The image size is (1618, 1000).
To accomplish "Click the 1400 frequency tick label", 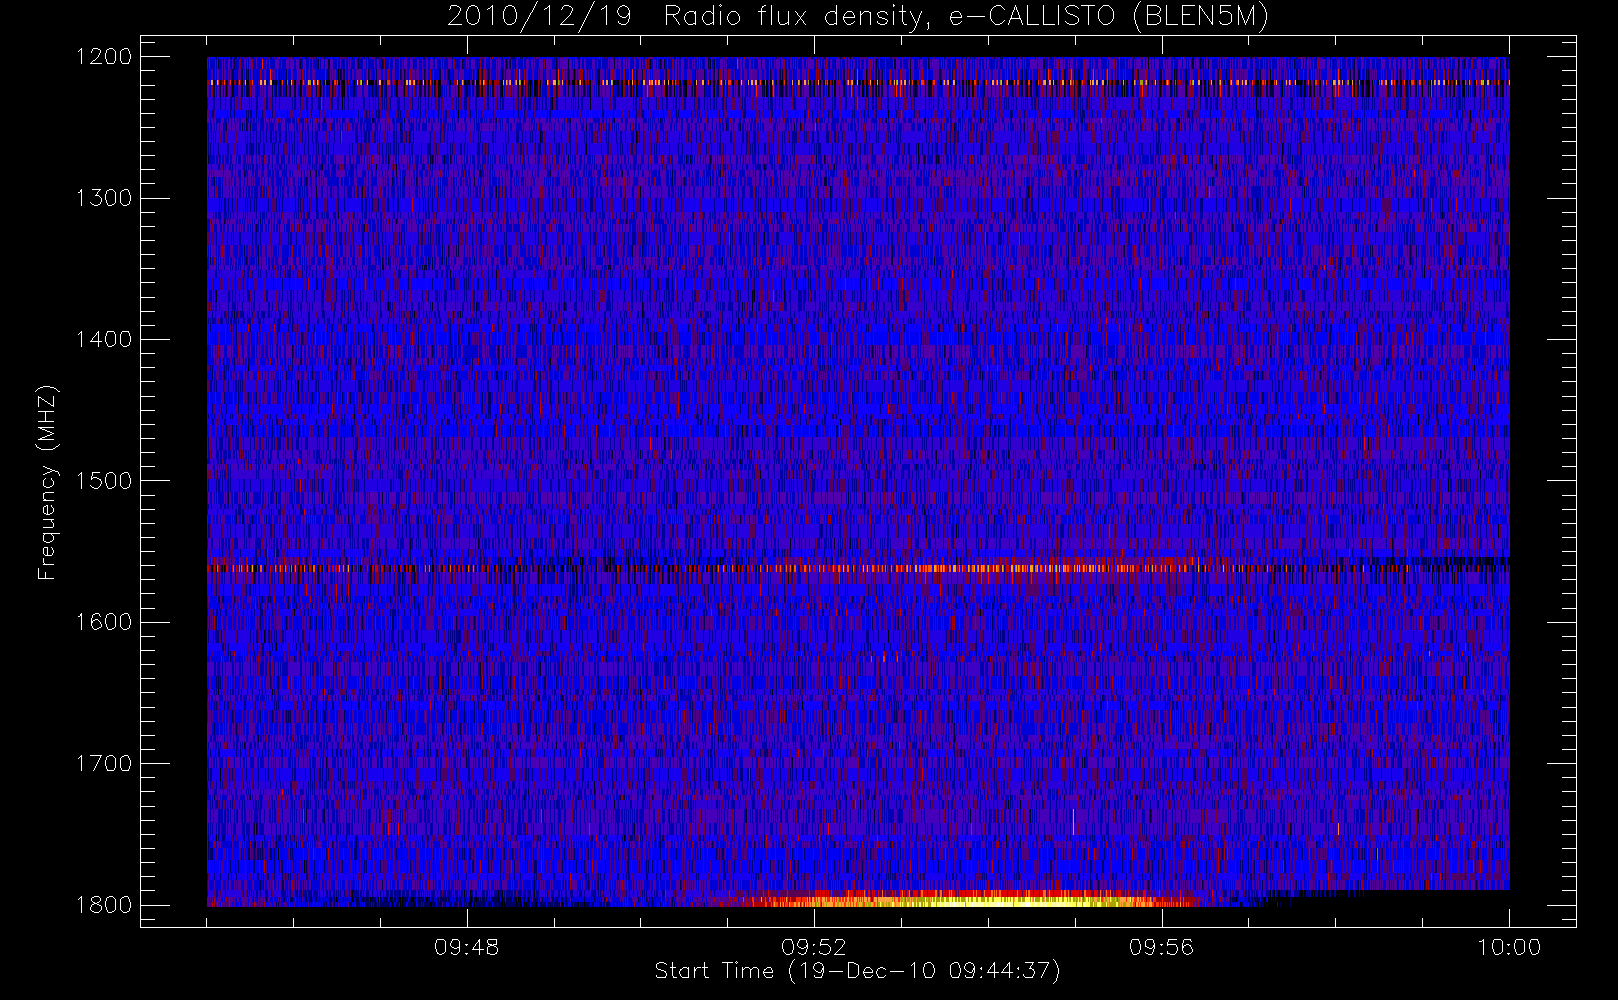I will tap(104, 339).
